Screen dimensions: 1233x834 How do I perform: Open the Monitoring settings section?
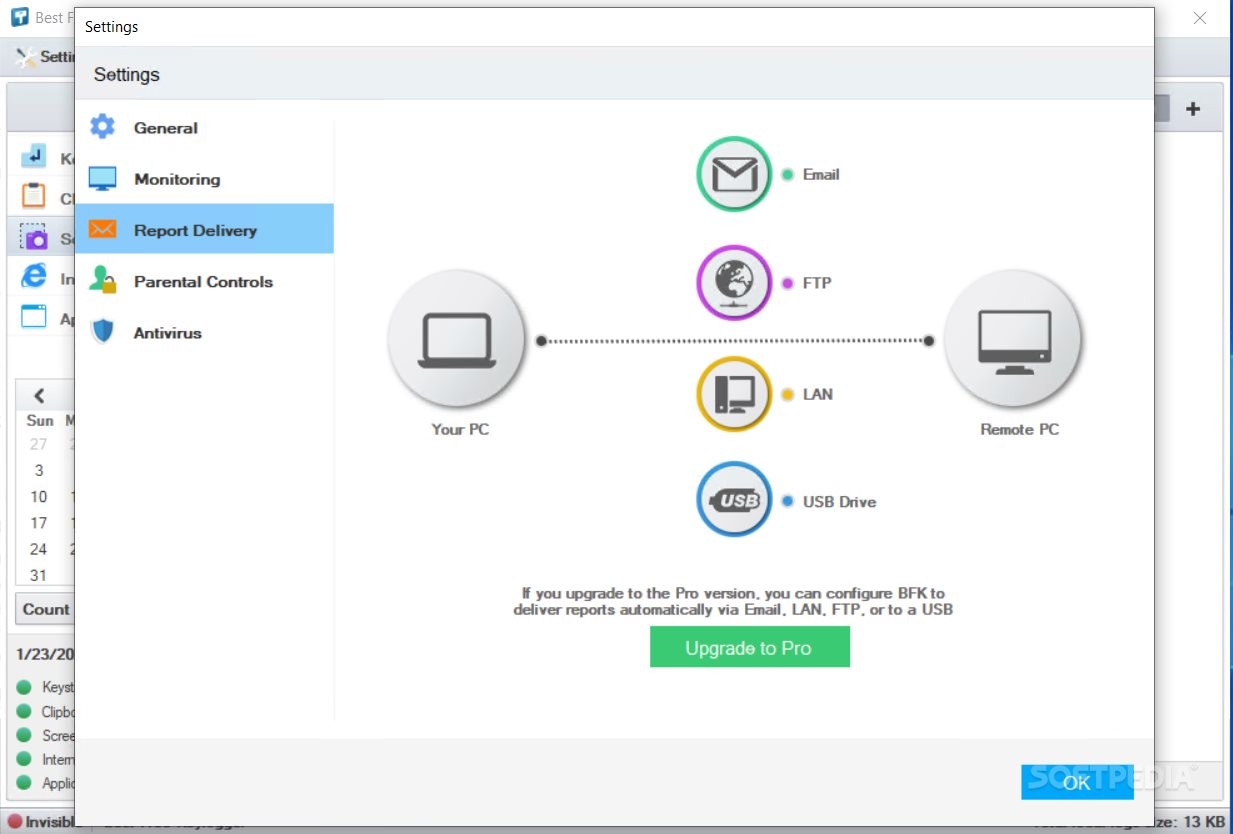(204, 179)
